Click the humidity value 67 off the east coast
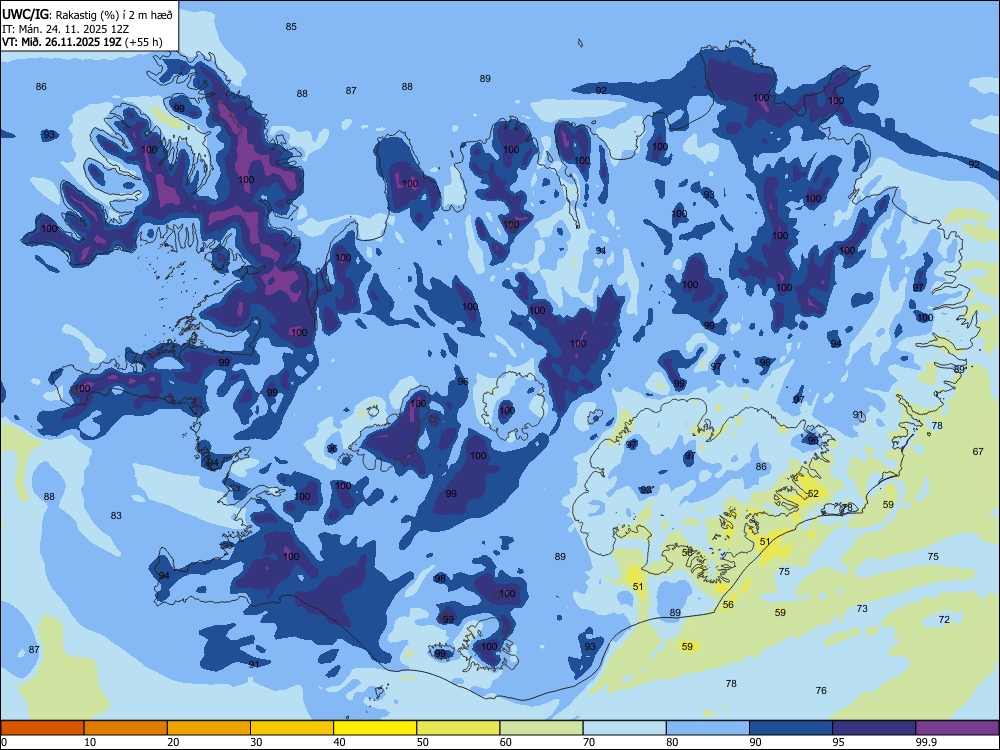This screenshot has height=750, width=1000. (978, 452)
